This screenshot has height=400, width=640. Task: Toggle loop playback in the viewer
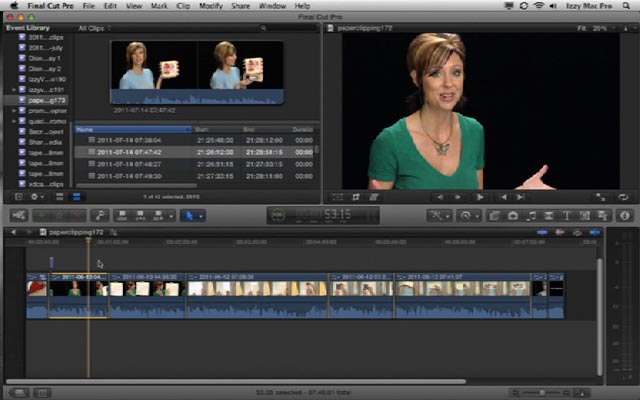(x=623, y=197)
